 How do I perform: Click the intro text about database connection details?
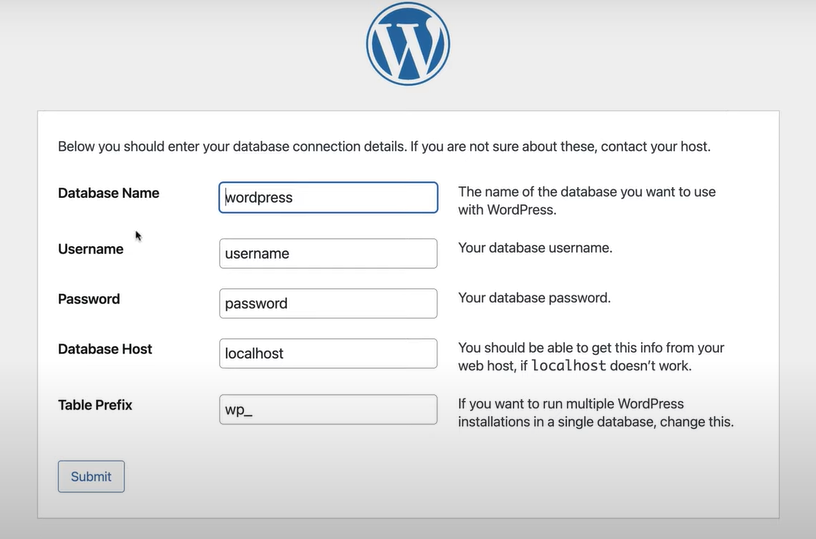pyautogui.click(x=384, y=147)
